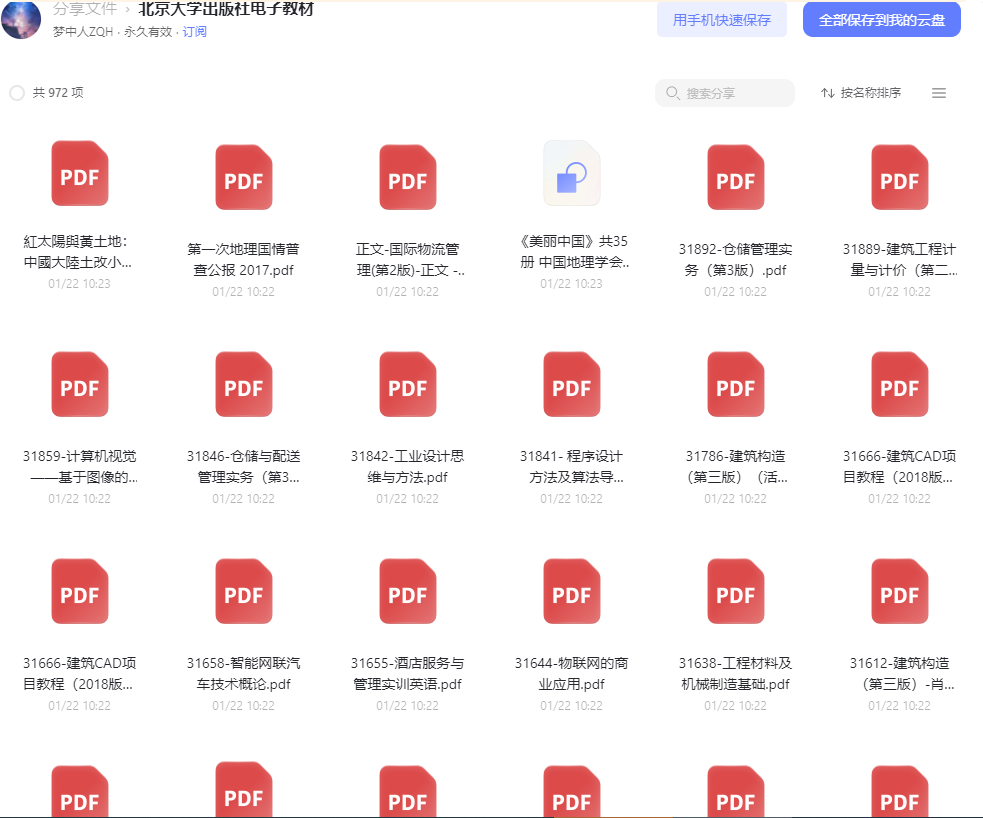Toggle the select-all circle beside 共 972 项
This screenshot has height=818, width=983.
point(17,93)
